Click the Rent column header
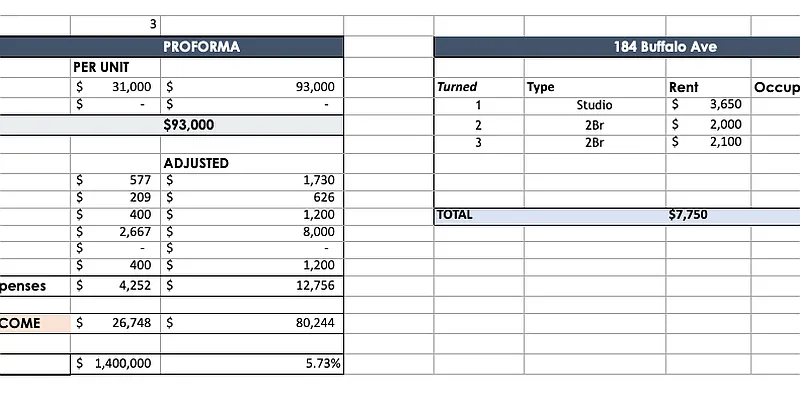This screenshot has height=400, width=800. click(x=684, y=87)
